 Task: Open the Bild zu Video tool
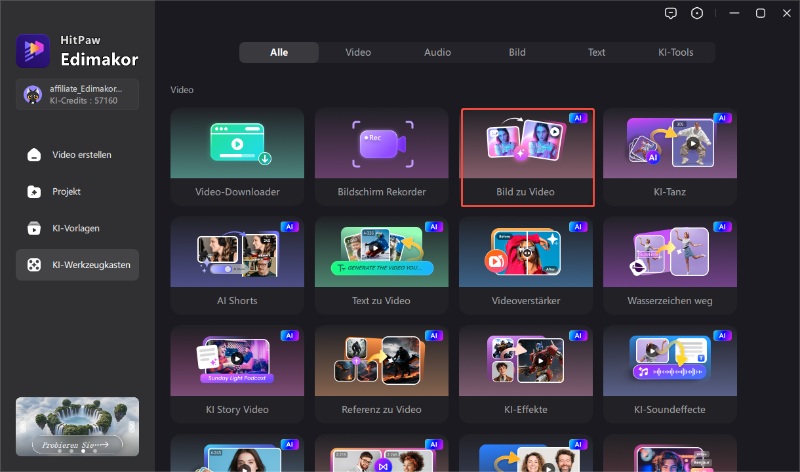[528, 157]
